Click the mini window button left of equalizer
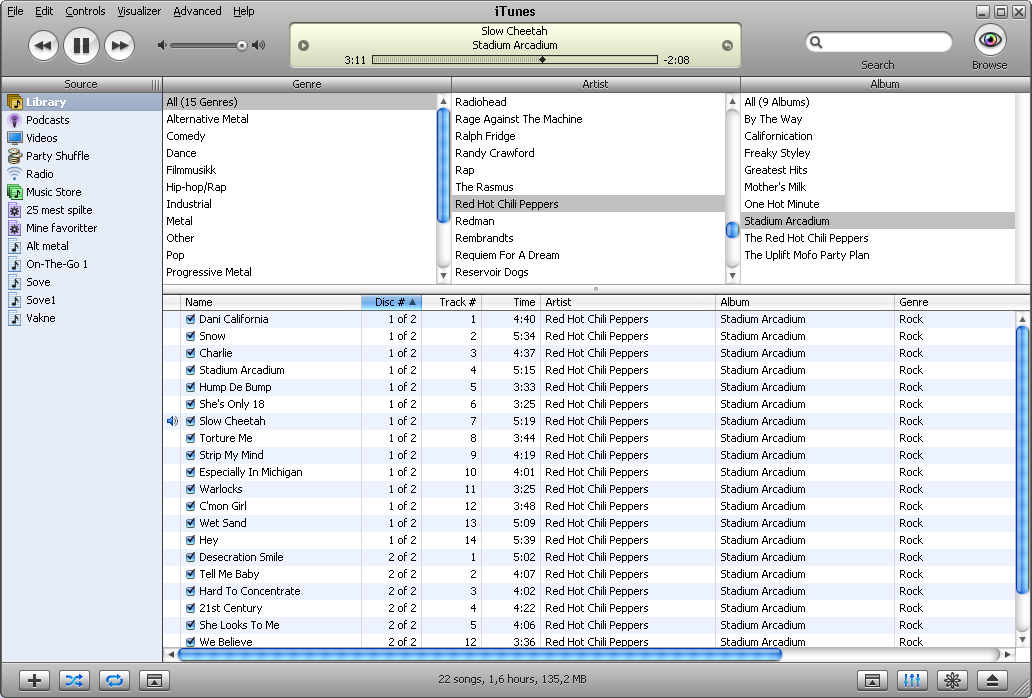1032x698 pixels. tap(872, 680)
